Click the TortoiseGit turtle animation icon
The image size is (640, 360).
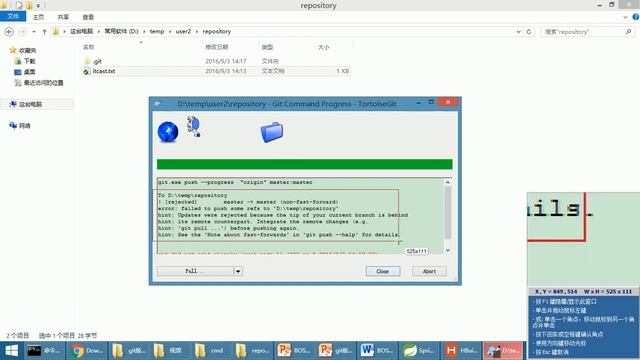pos(193,126)
